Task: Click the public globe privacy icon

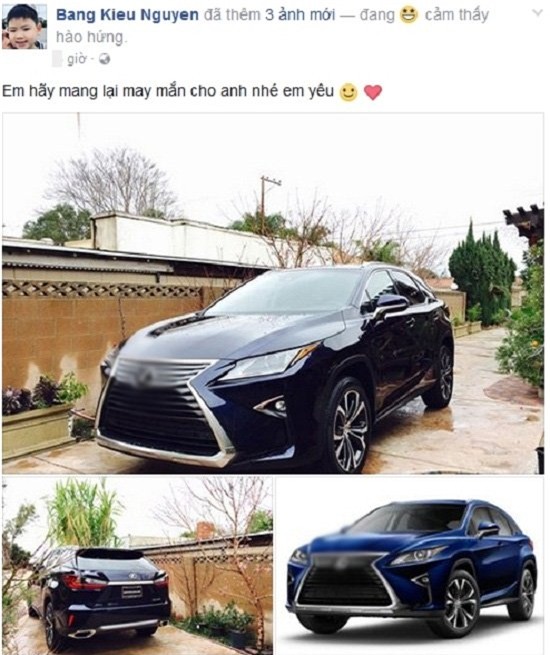Action: tap(104, 59)
